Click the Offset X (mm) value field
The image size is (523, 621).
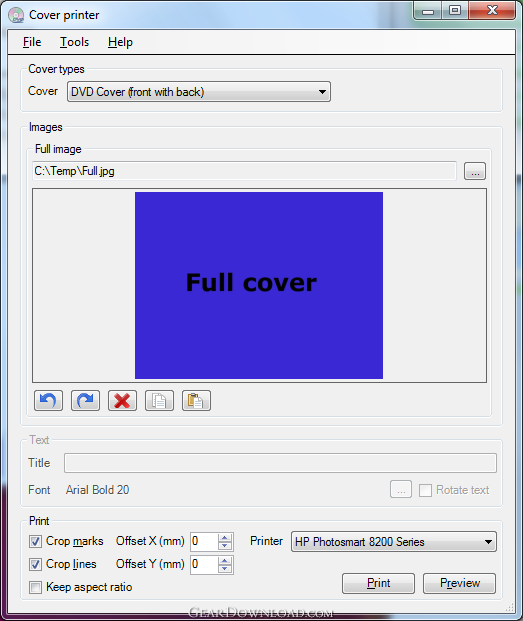coord(204,542)
